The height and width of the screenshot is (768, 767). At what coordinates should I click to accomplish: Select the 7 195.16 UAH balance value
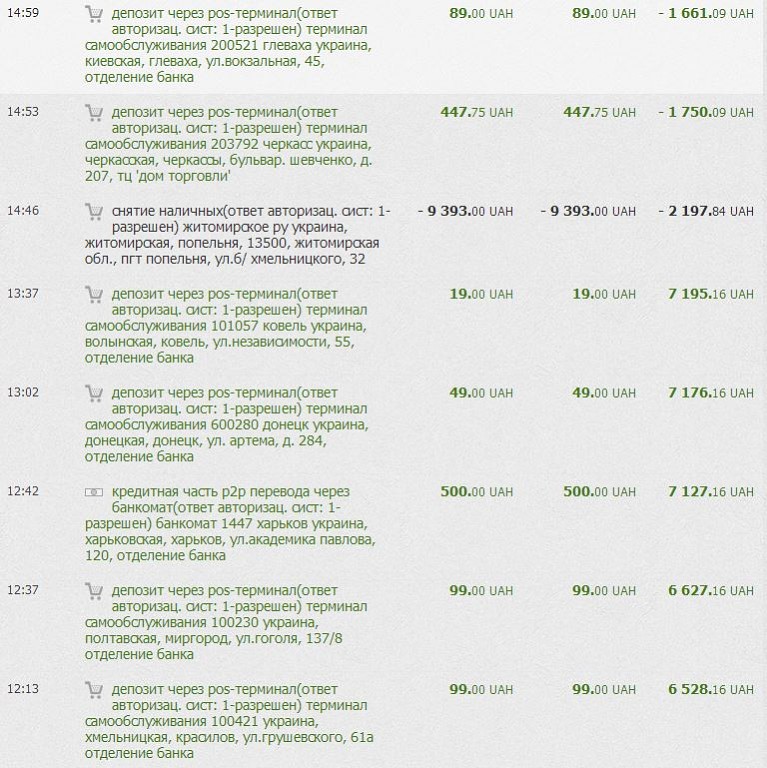pyautogui.click(x=711, y=294)
